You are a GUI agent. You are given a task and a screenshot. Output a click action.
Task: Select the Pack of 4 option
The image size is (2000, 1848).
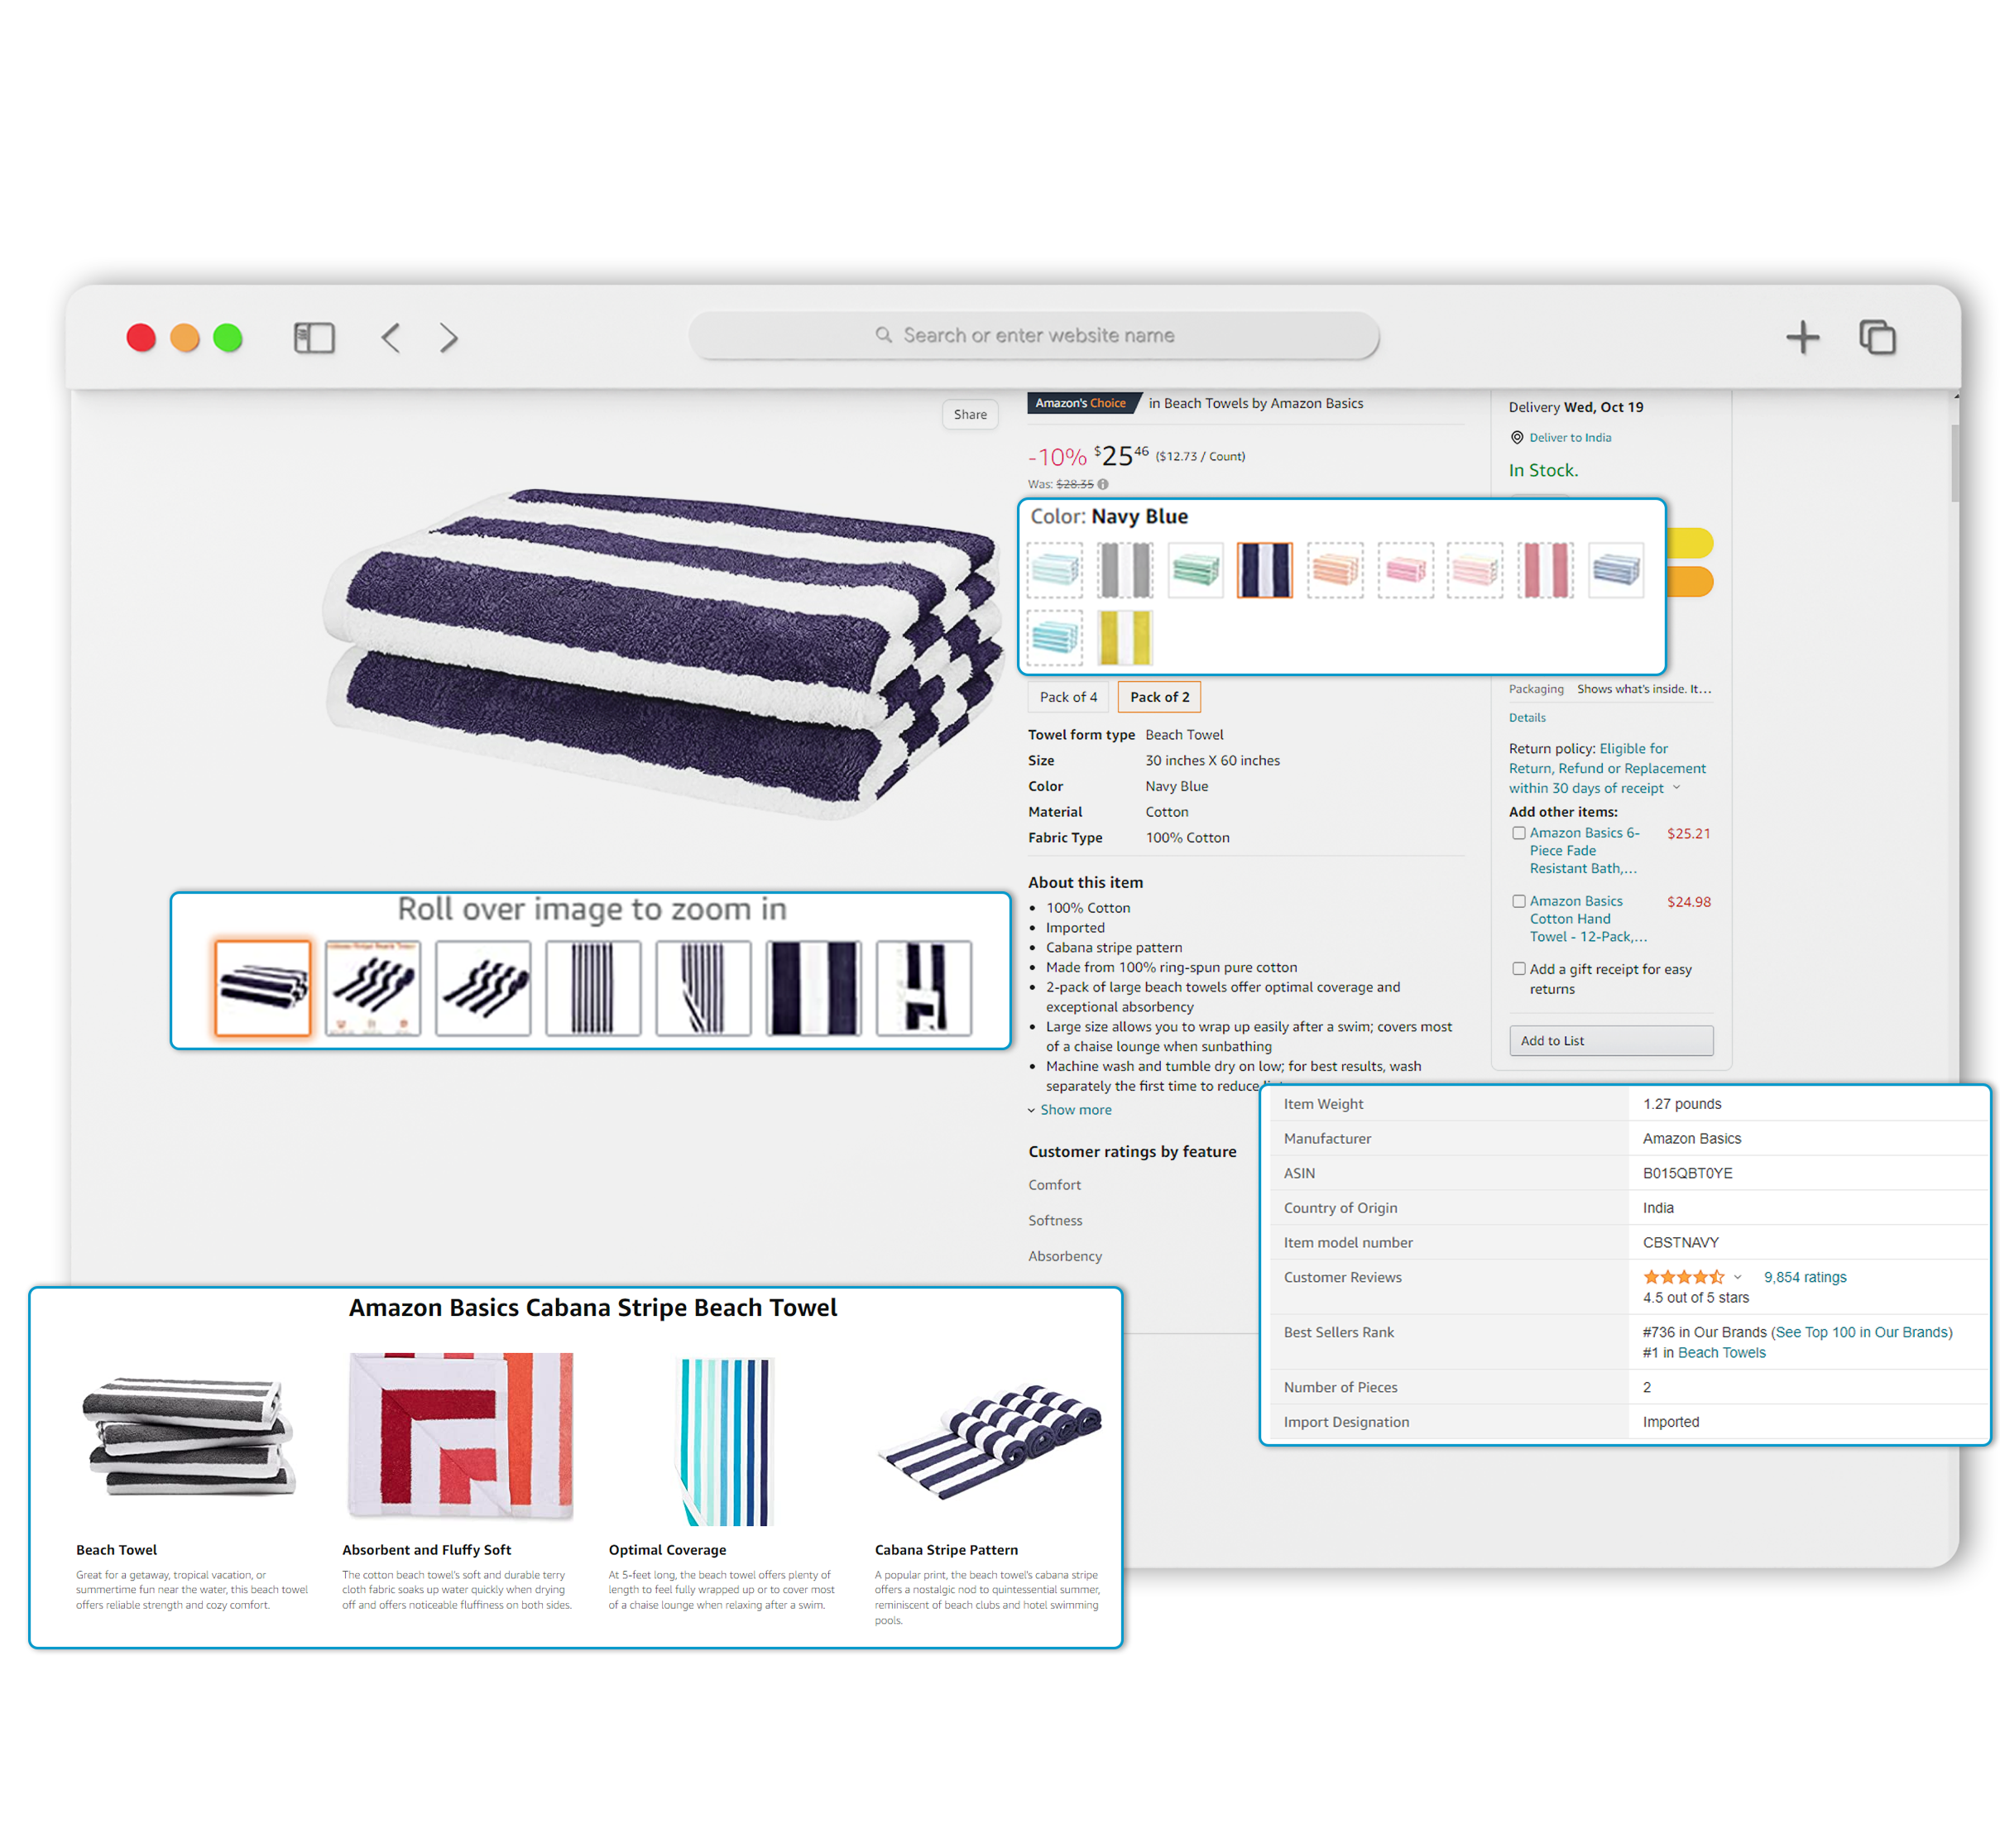pyautogui.click(x=1068, y=697)
